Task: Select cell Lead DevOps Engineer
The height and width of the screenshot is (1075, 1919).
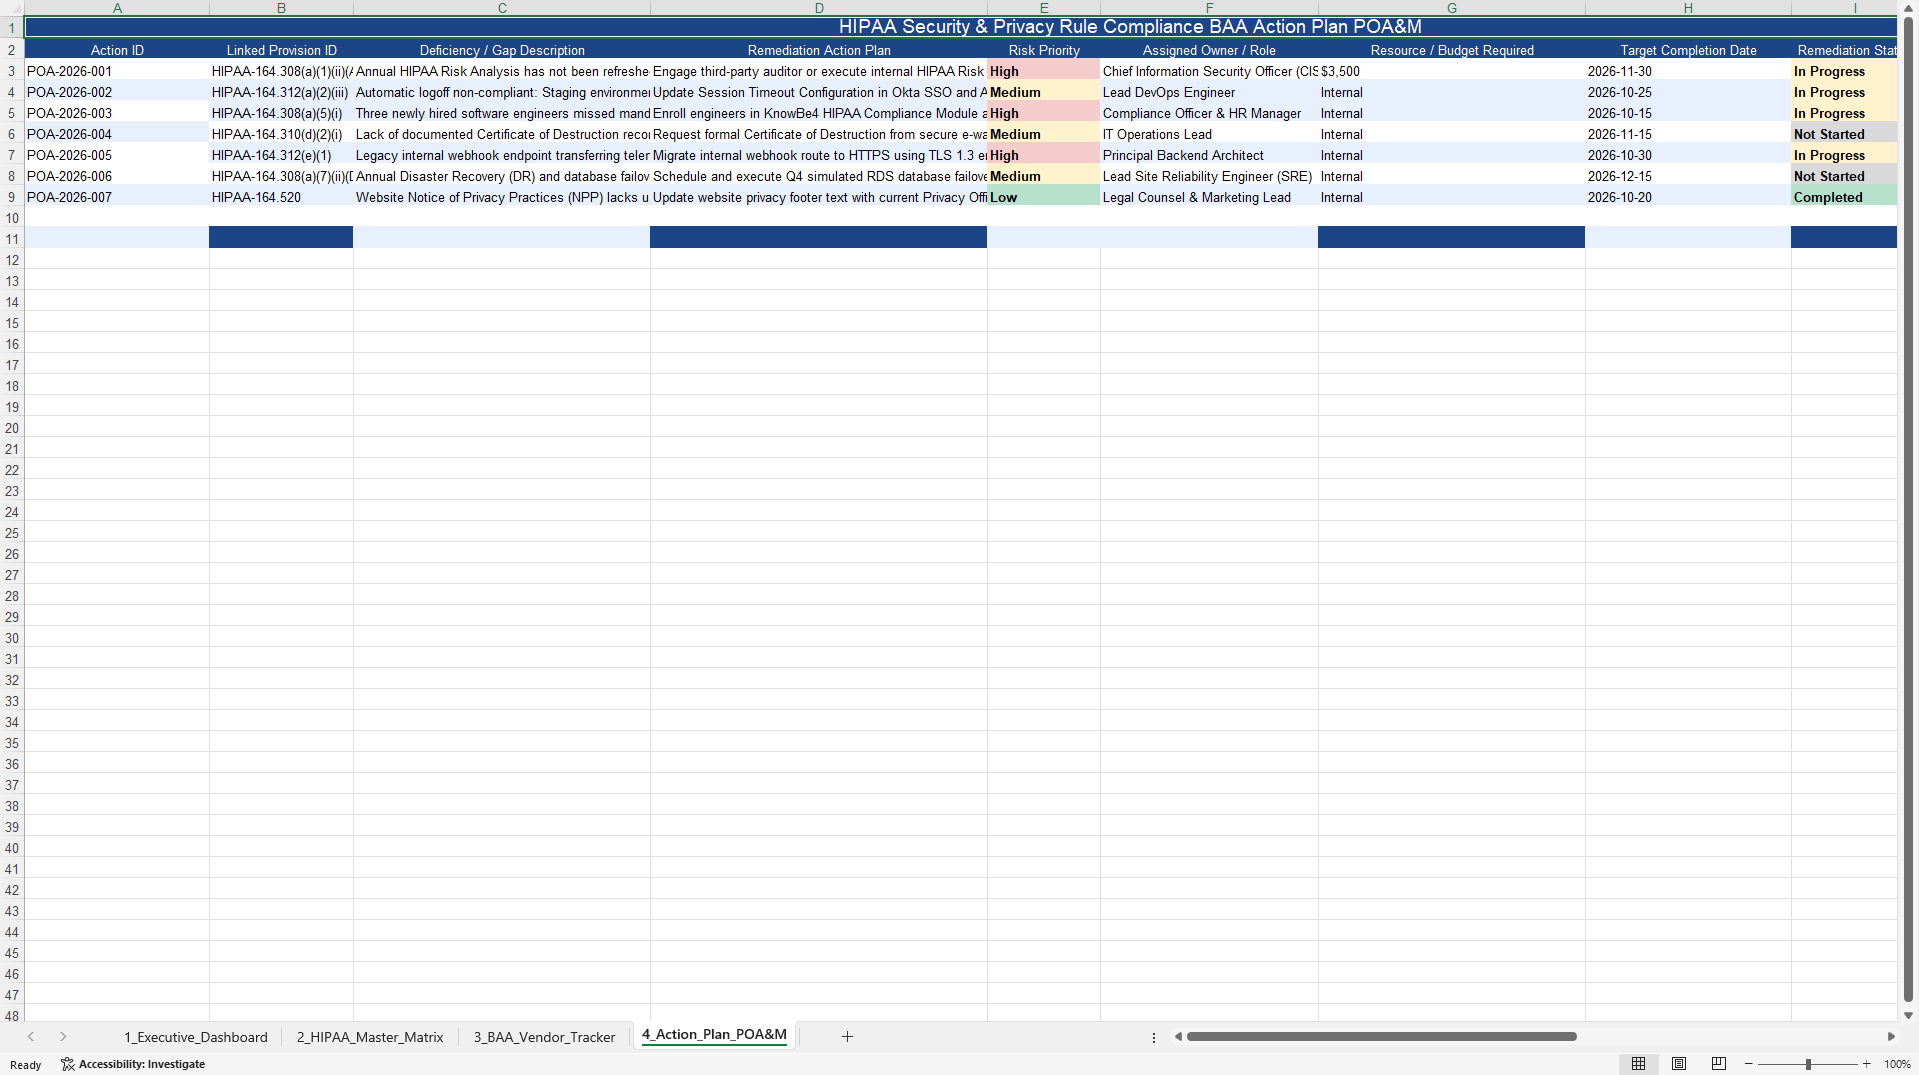Action: point(1209,92)
